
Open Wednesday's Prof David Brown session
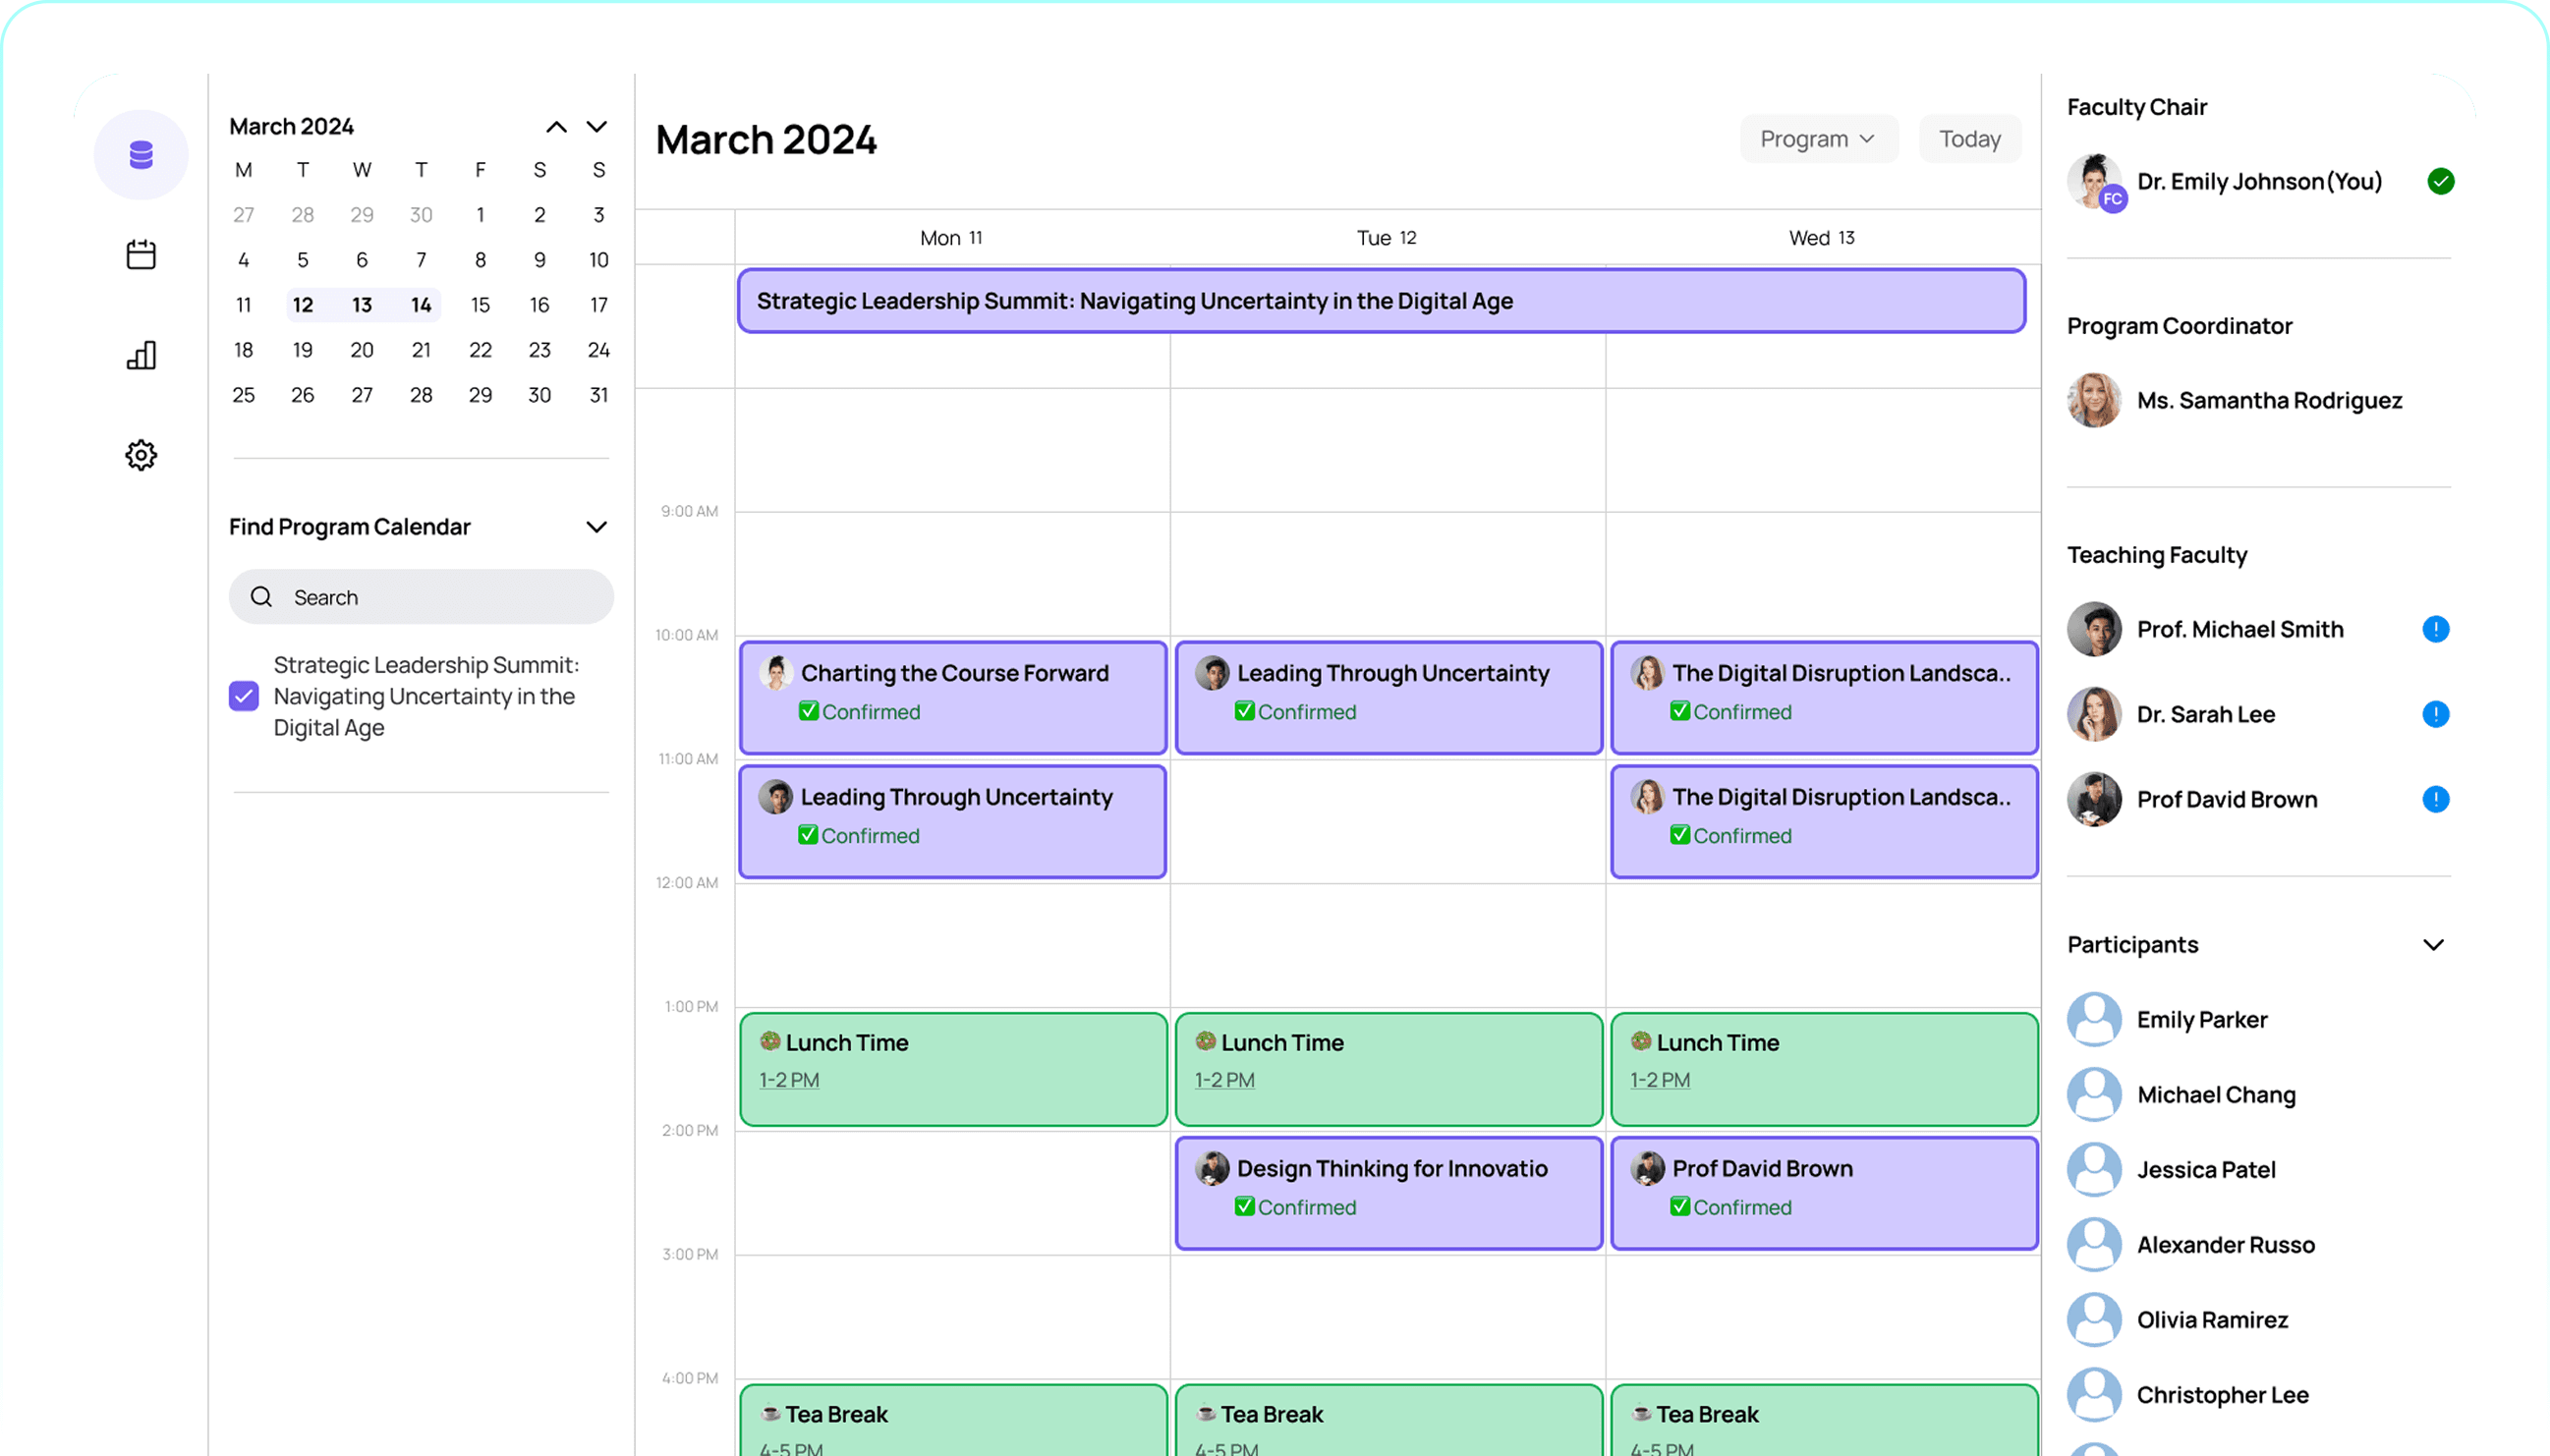click(1825, 1193)
